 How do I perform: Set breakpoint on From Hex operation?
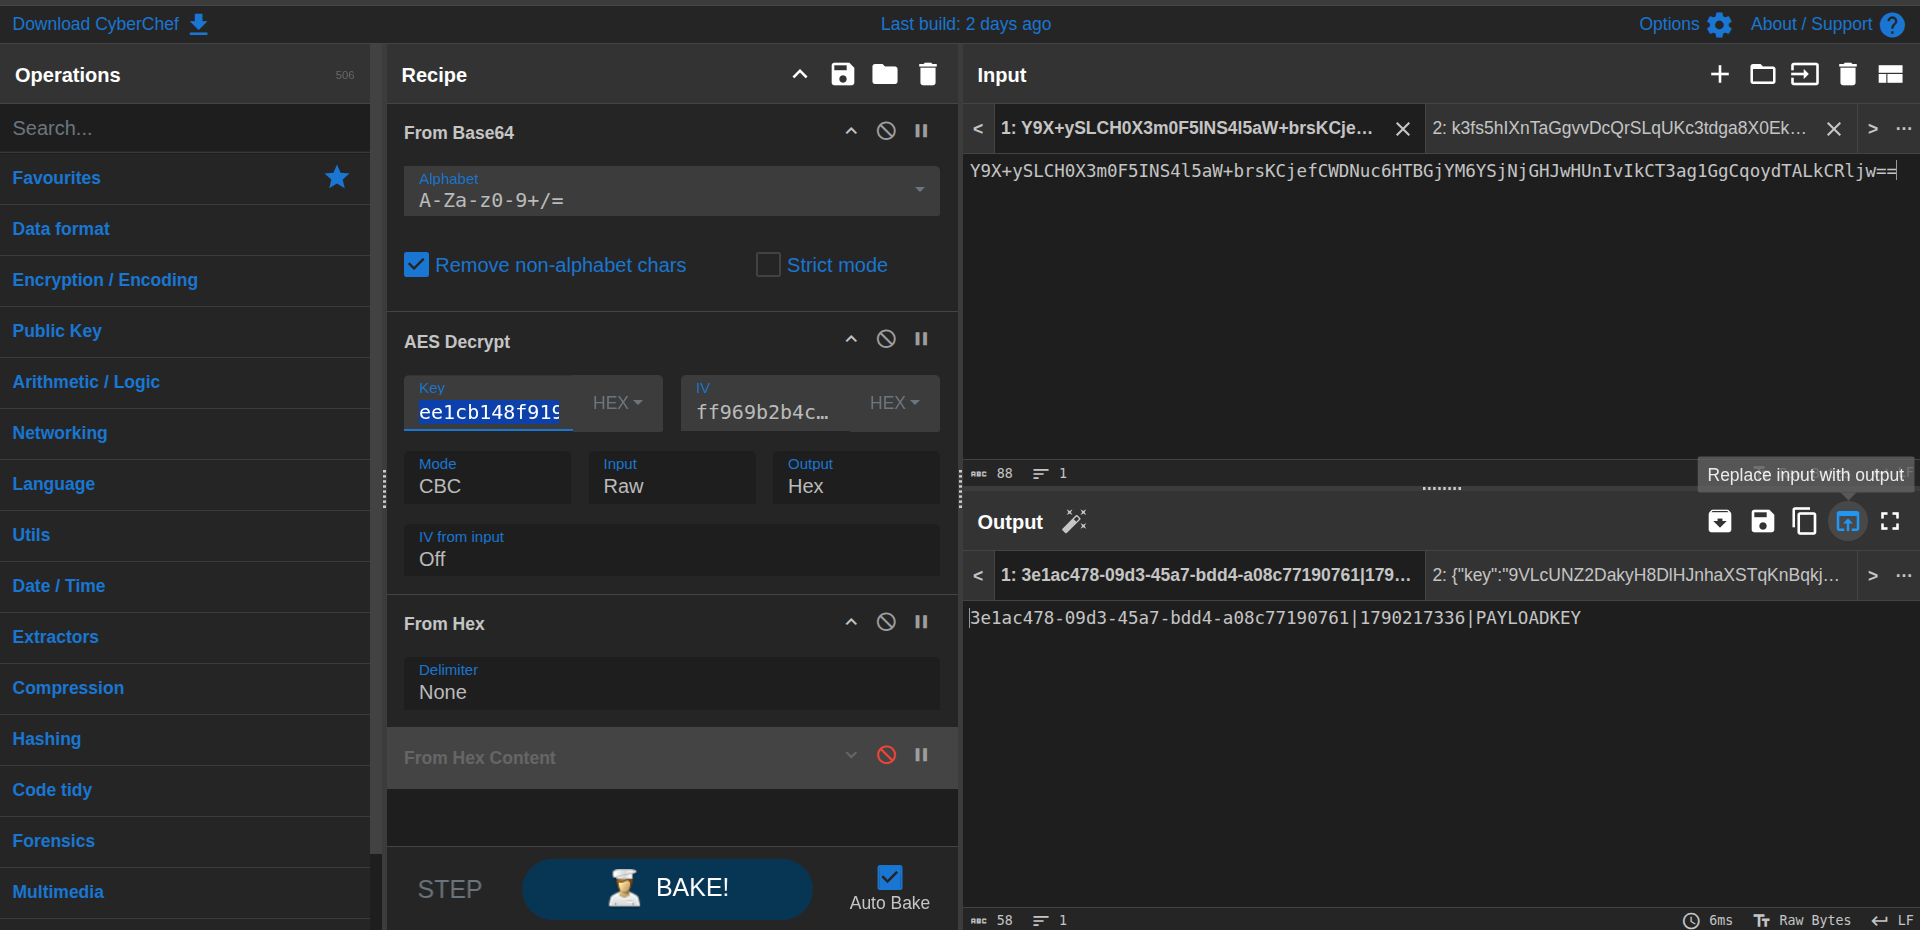pos(921,622)
